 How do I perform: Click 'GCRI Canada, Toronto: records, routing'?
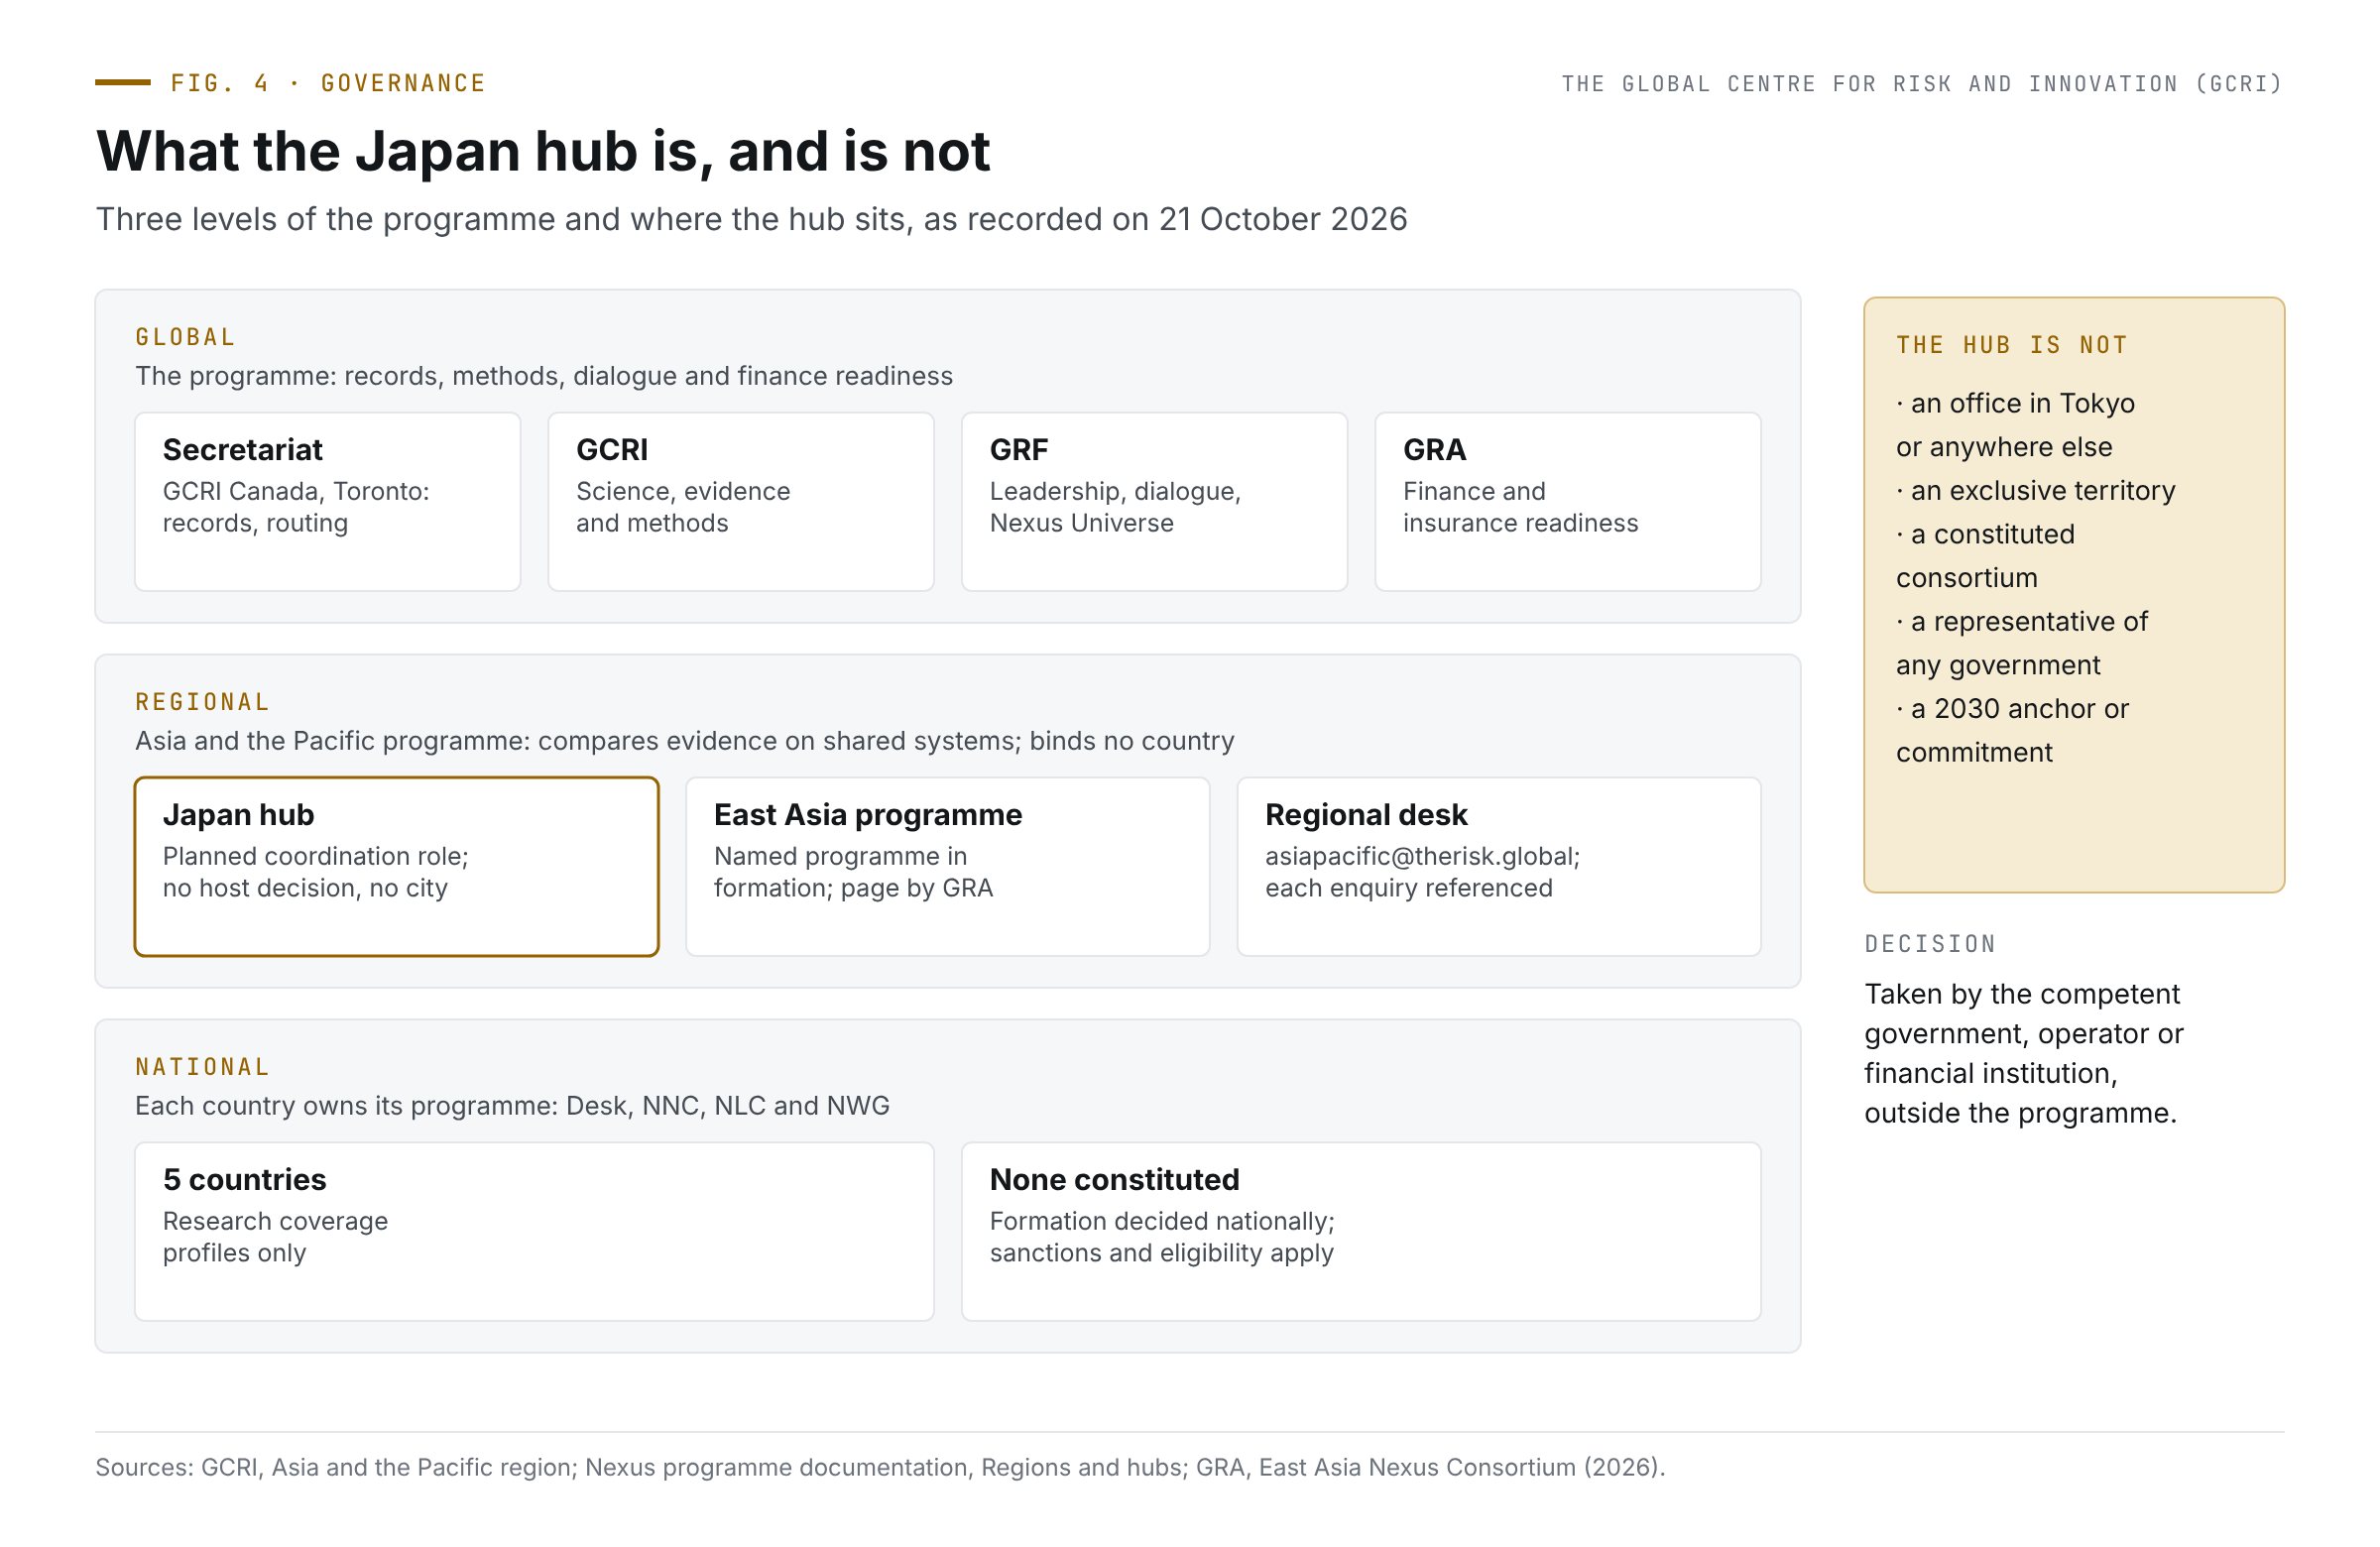[296, 507]
